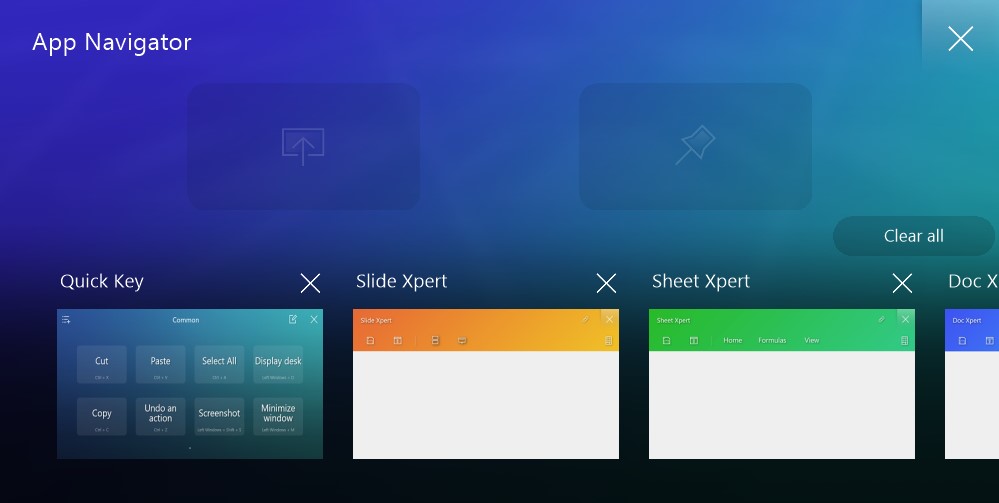Click the layout icon in Slide Xpert preview
This screenshot has height=503, width=999.
[x=398, y=340]
